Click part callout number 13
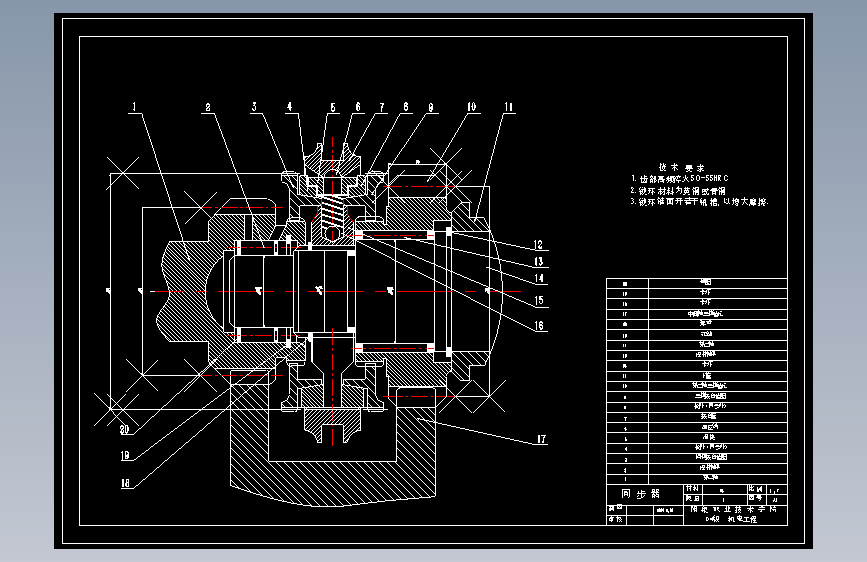 (x=539, y=261)
